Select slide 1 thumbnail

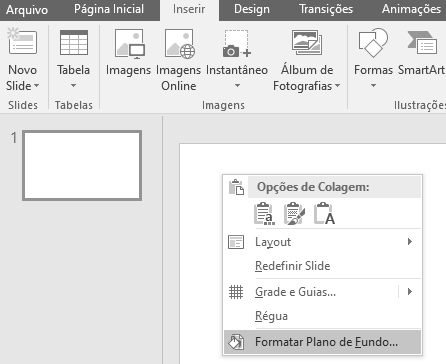82,166
